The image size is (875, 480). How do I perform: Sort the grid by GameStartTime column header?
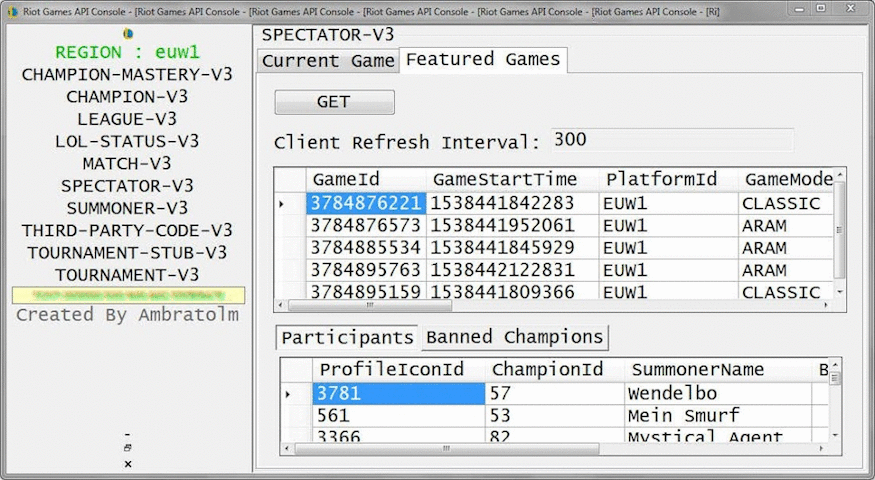(x=504, y=179)
